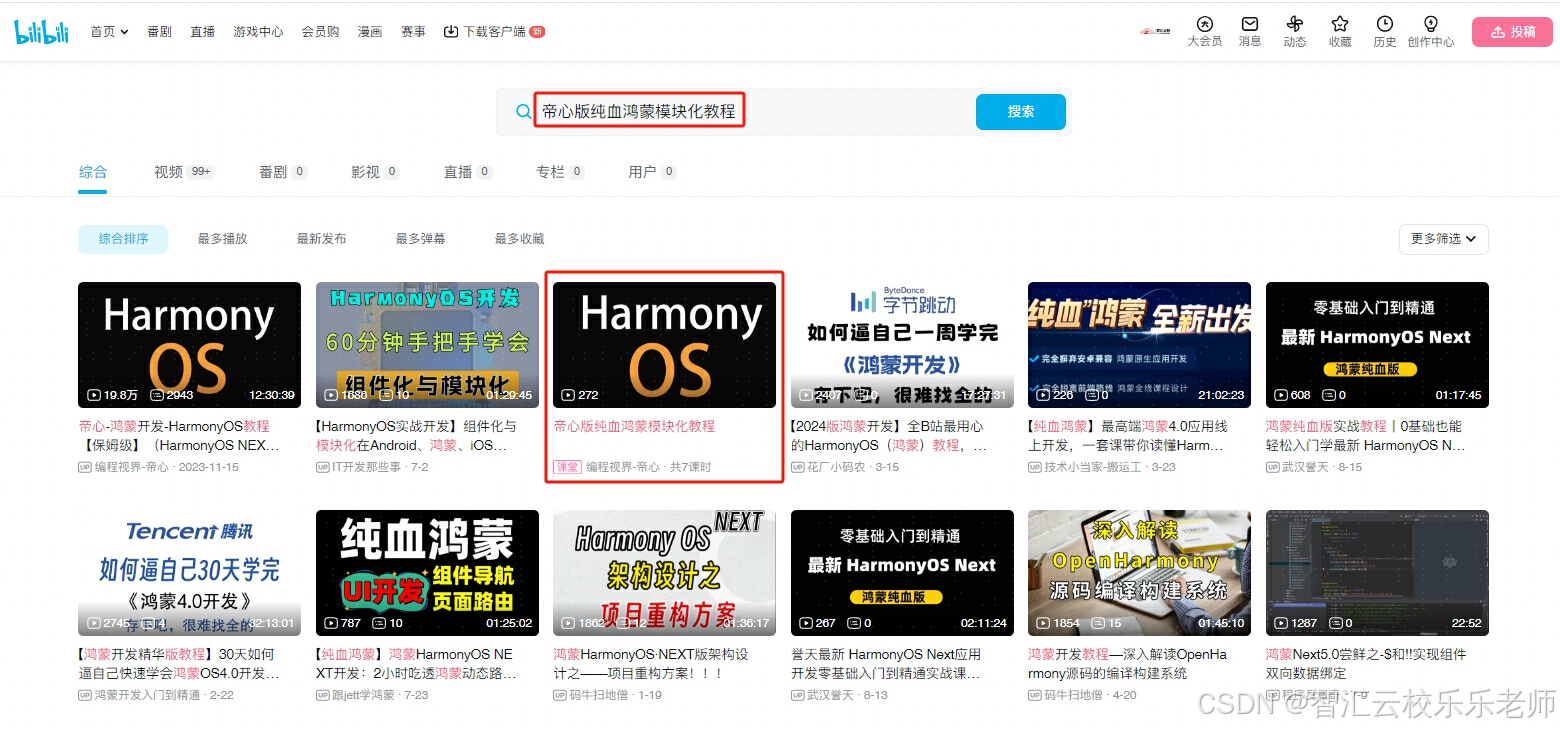
Task: Click the search magnifier icon
Action: pos(523,112)
